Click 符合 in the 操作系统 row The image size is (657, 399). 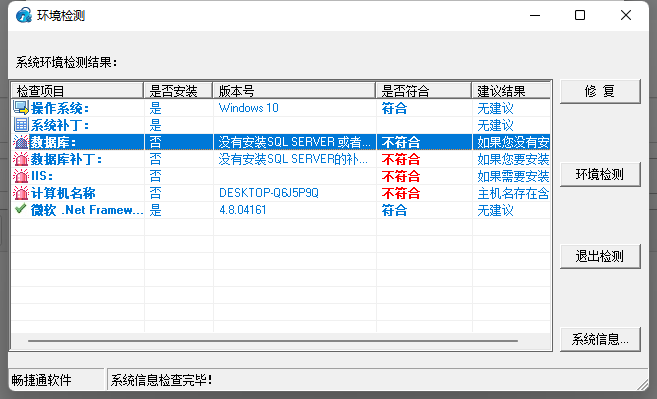tap(394, 108)
